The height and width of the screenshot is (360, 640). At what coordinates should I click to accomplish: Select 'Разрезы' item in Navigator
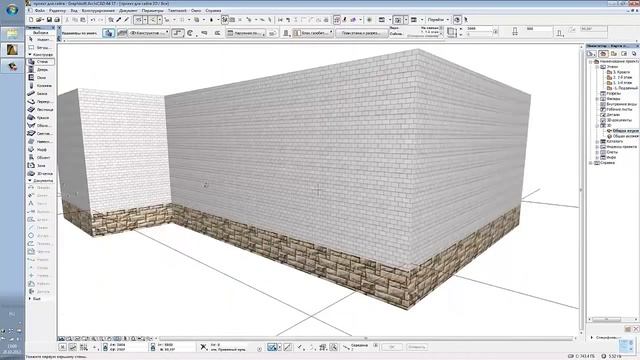[611, 93]
